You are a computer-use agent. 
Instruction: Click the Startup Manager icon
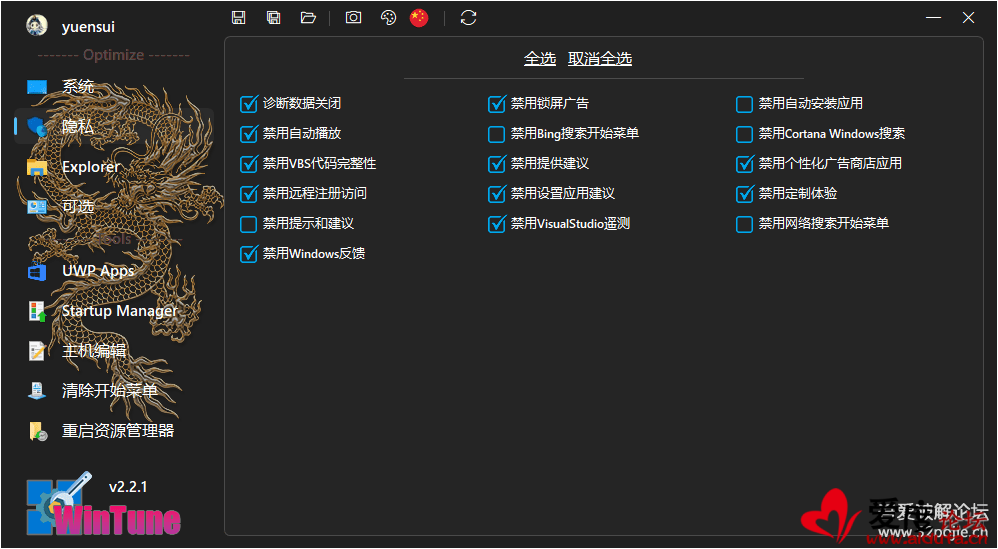coord(37,311)
